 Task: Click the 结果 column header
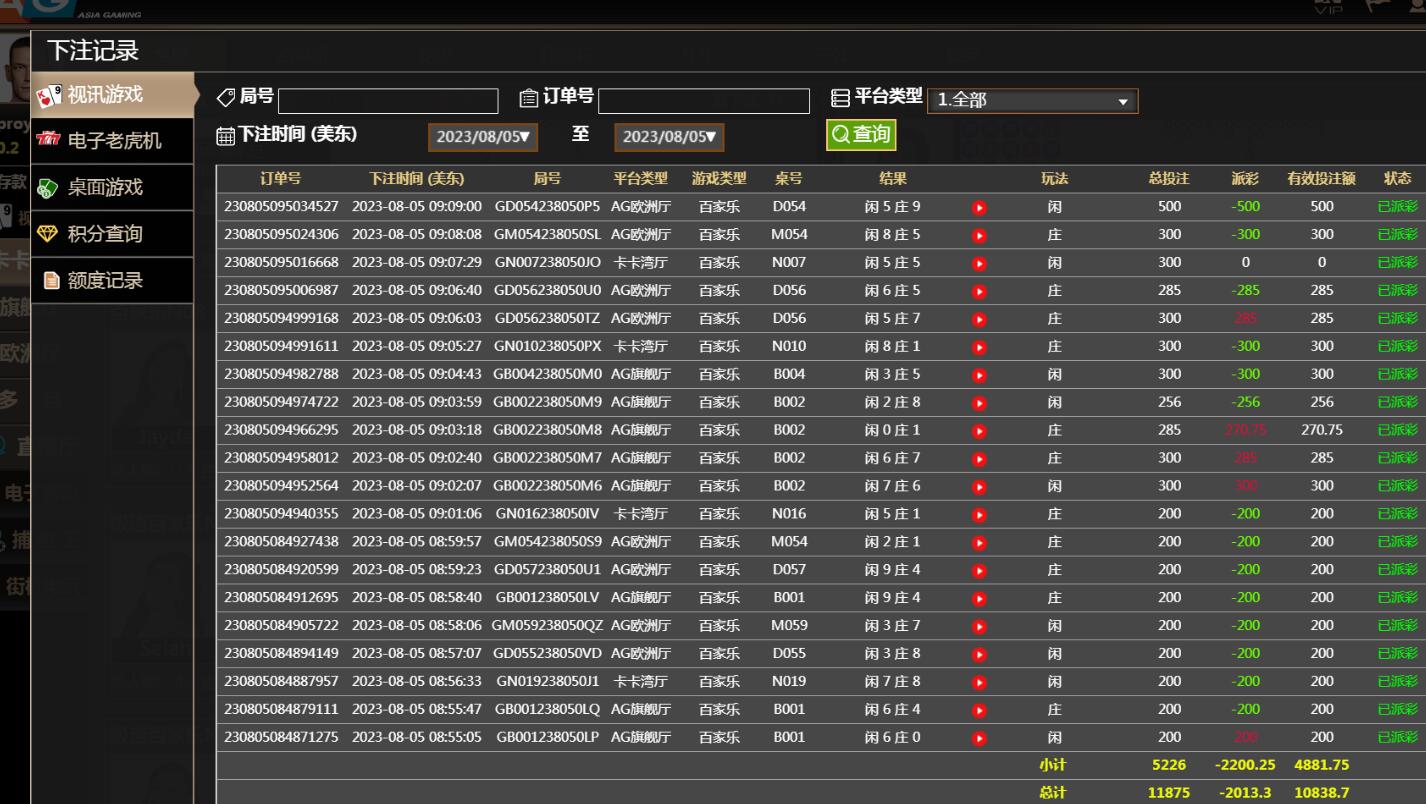point(893,179)
